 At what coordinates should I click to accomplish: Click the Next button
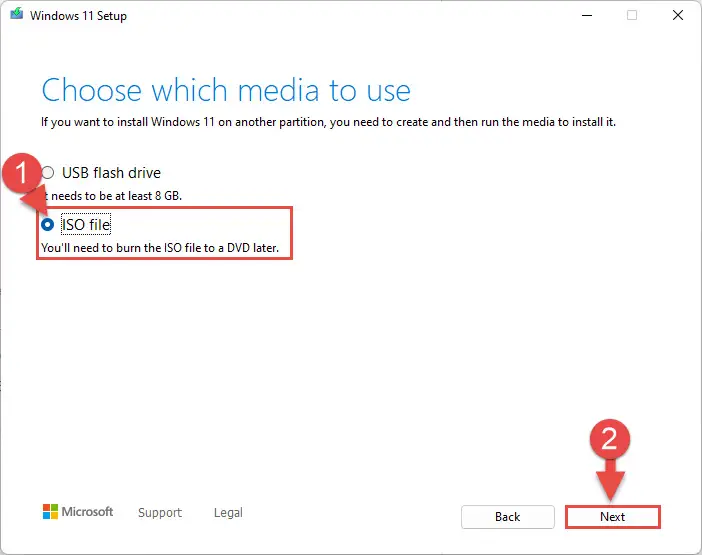pyautogui.click(x=612, y=517)
